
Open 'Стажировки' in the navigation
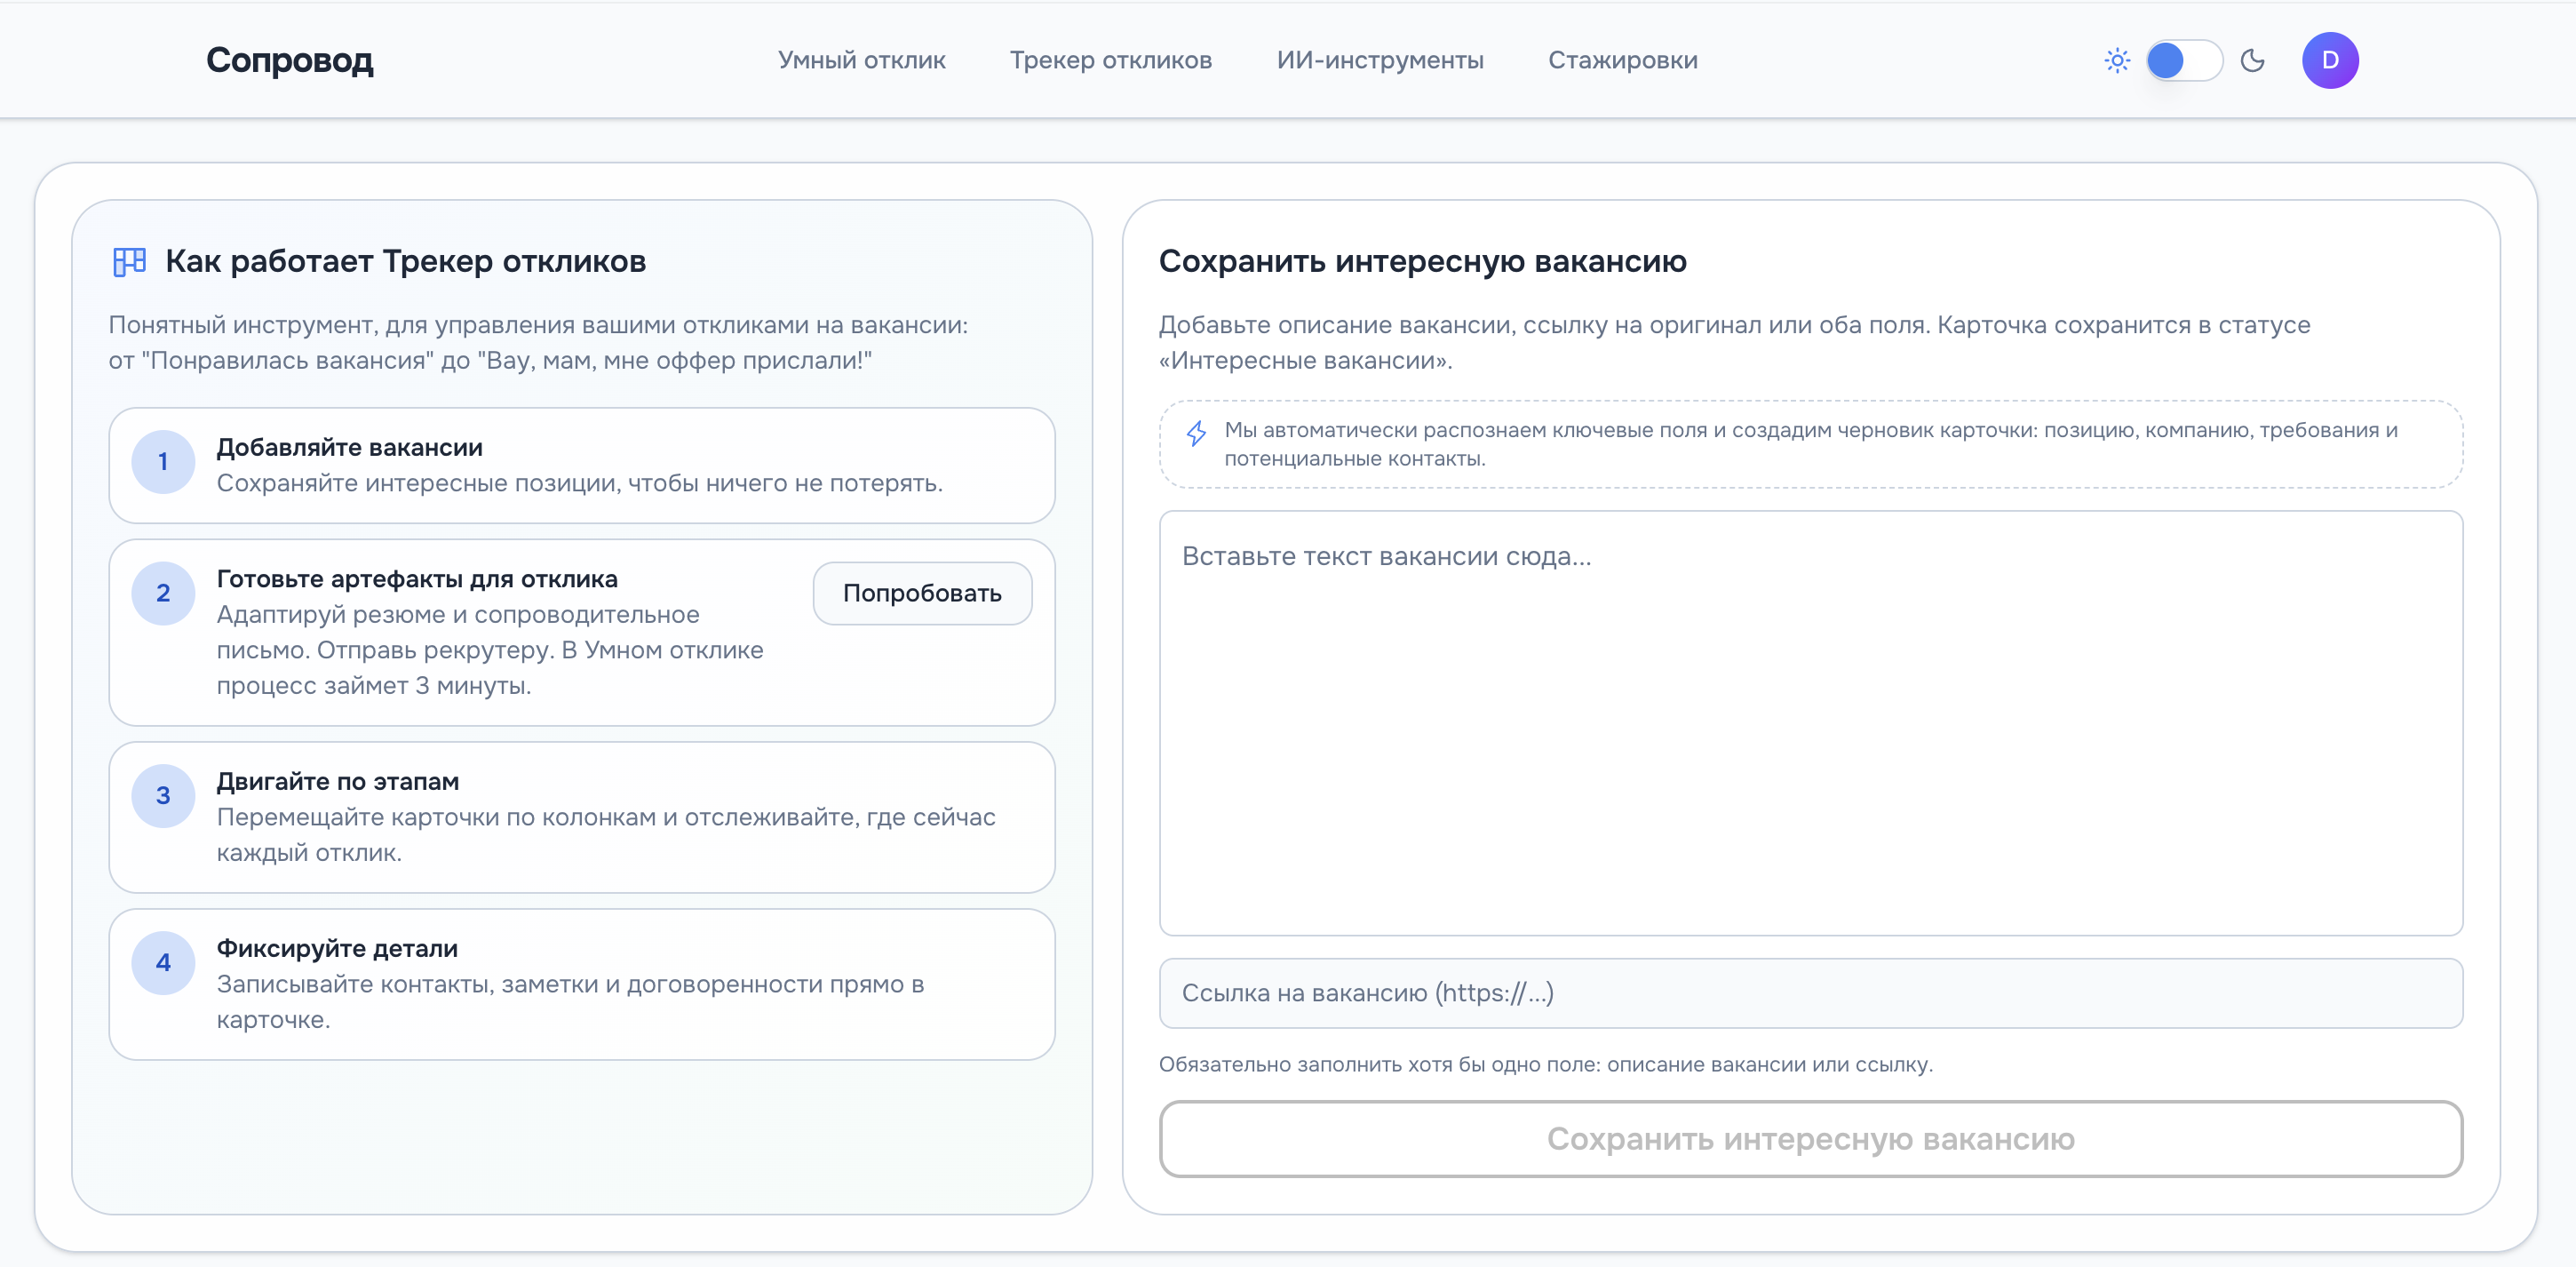click(x=1622, y=60)
